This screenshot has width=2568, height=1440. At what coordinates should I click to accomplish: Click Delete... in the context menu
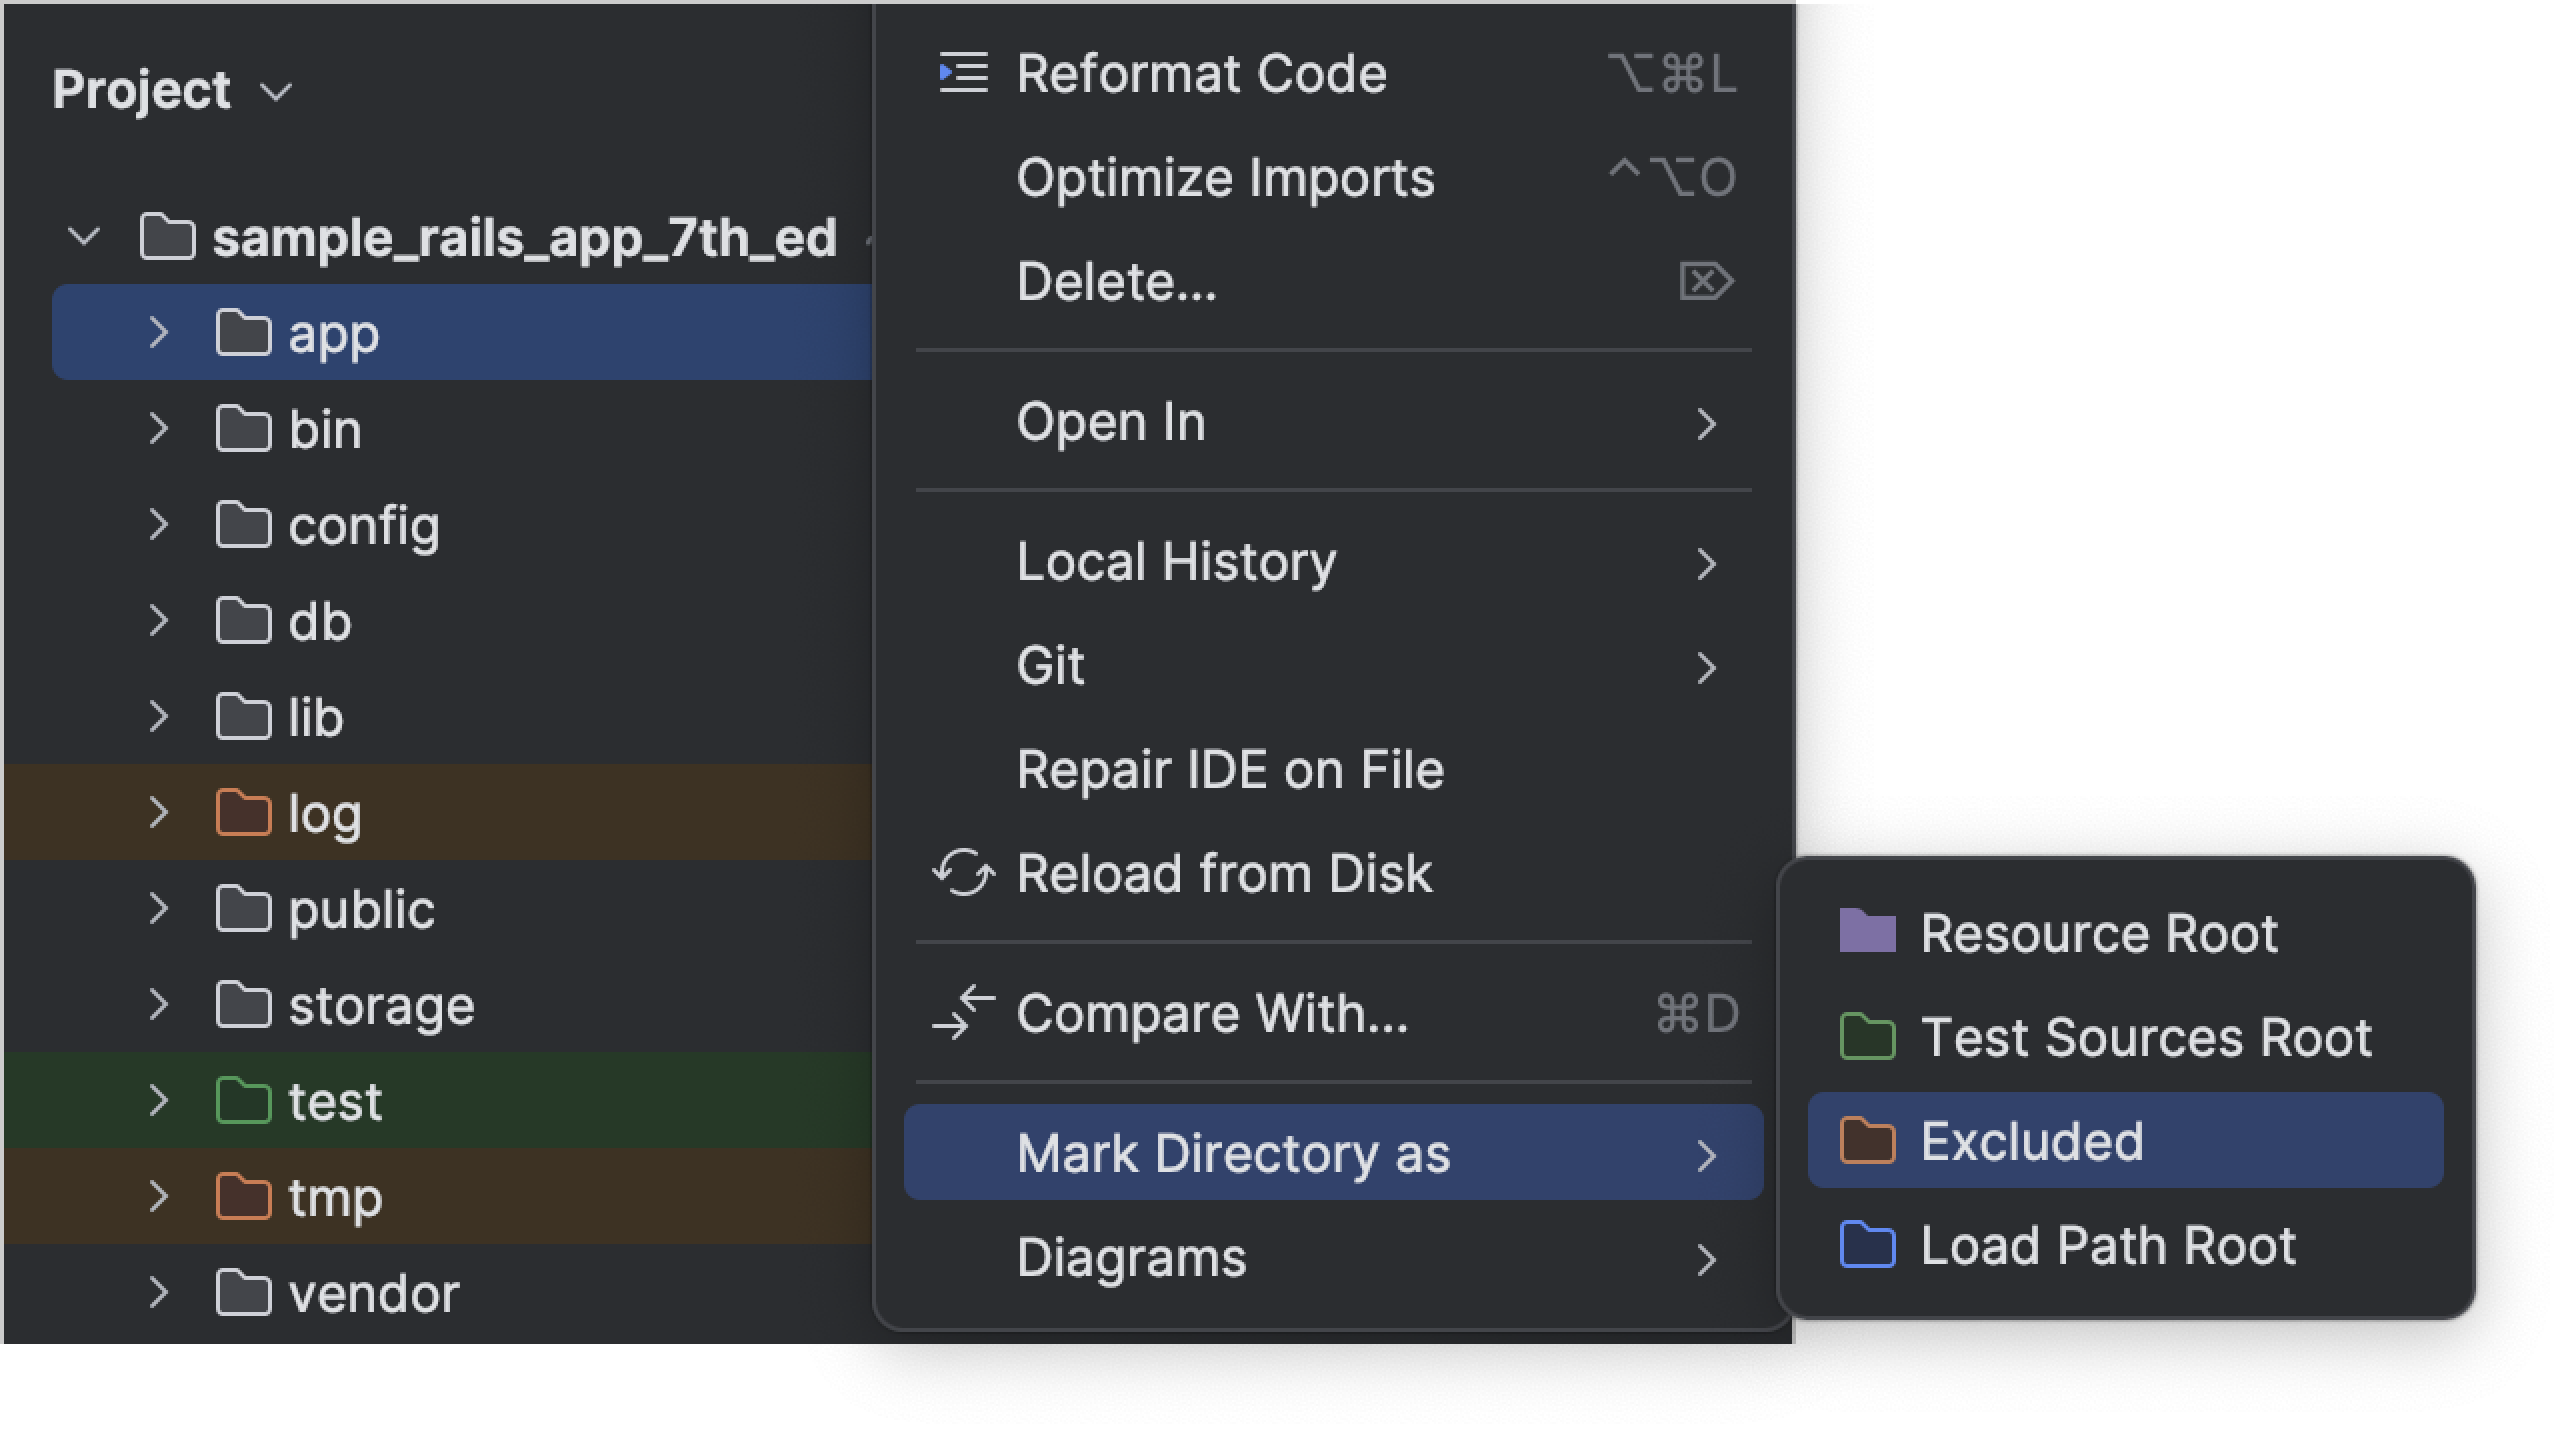click(x=1116, y=282)
